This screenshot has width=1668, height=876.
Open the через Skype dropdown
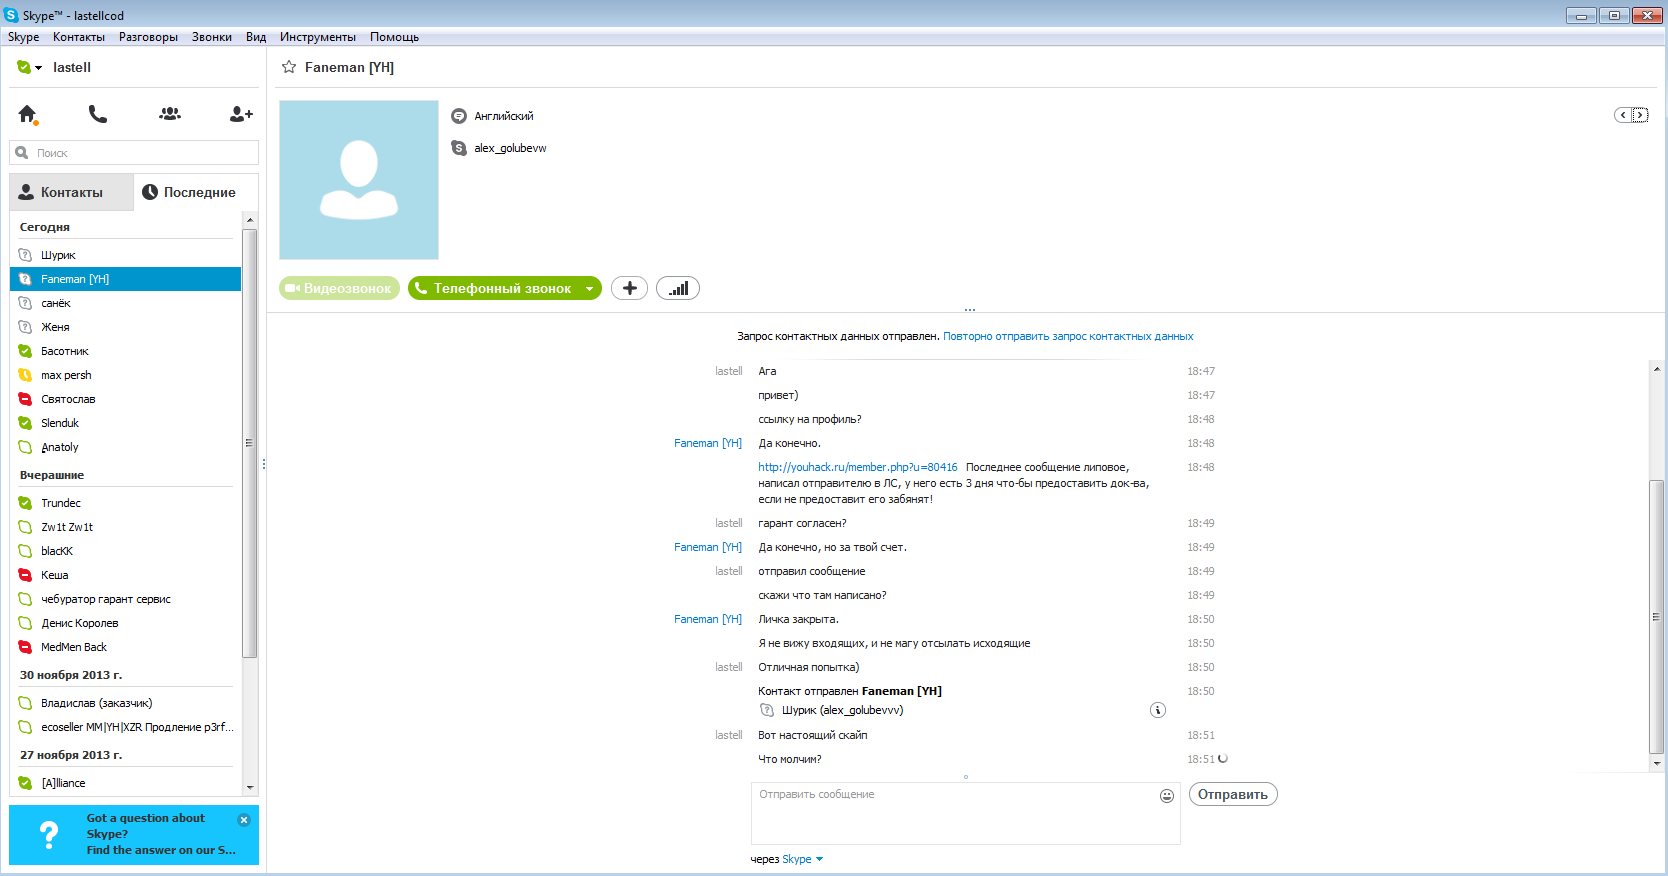(802, 859)
